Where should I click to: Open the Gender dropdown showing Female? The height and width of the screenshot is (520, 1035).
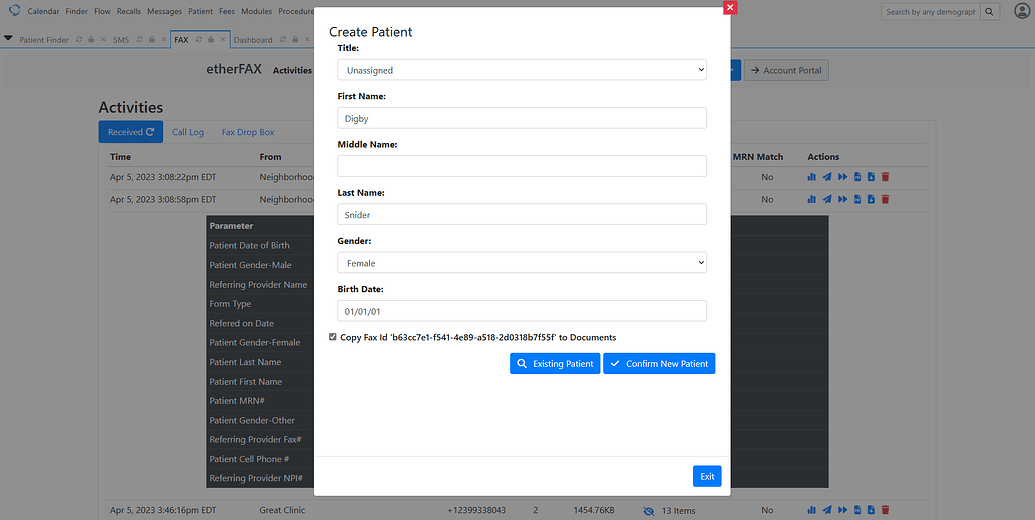point(521,263)
